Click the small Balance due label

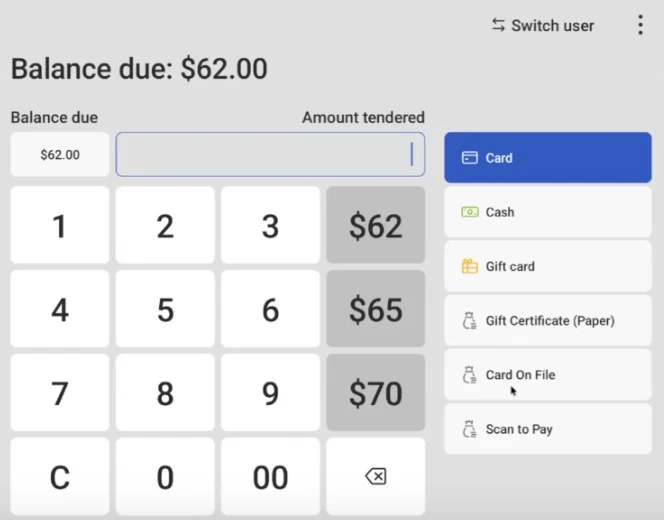pos(54,117)
